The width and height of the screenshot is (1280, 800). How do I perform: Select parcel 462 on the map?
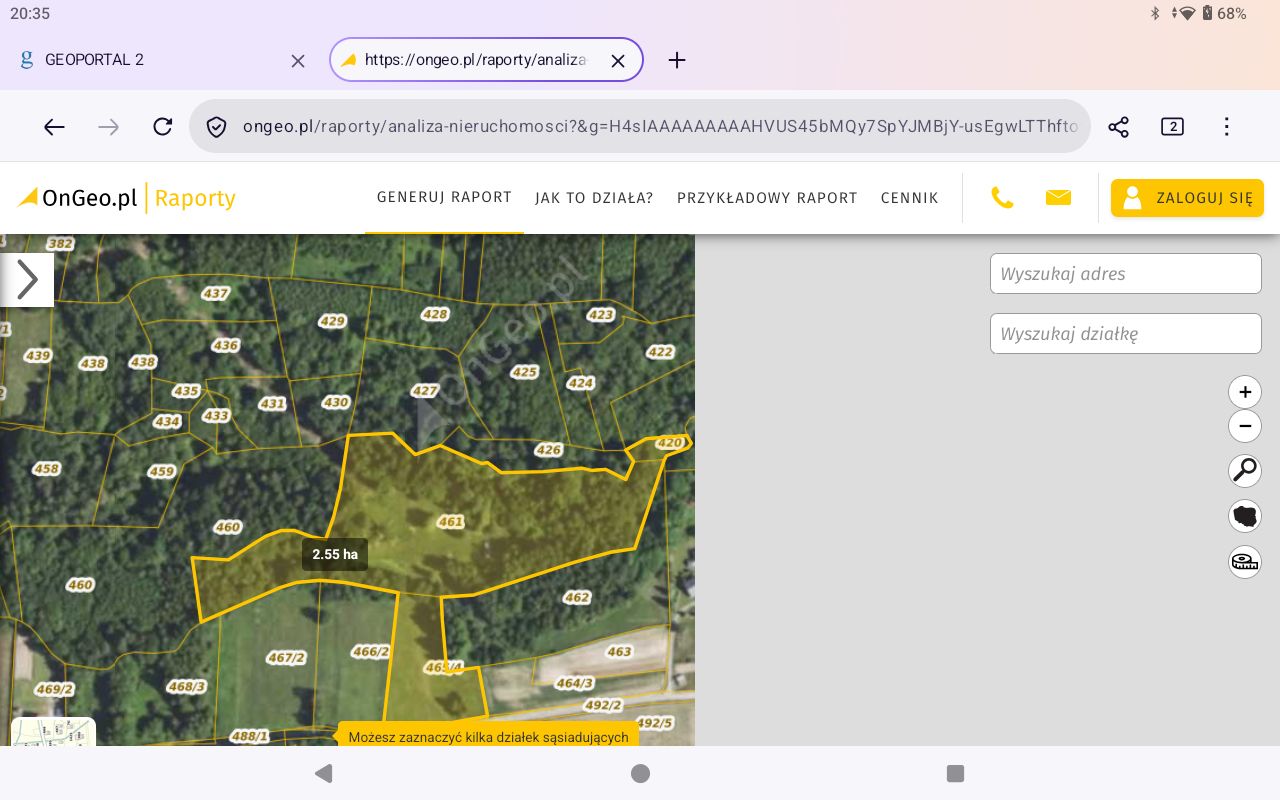577,597
